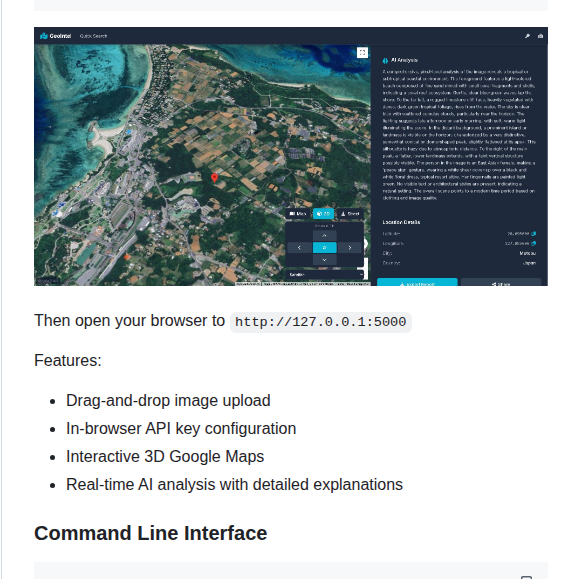Click the Command Line Interface heading
580x579 pixels.
pyautogui.click(x=151, y=533)
